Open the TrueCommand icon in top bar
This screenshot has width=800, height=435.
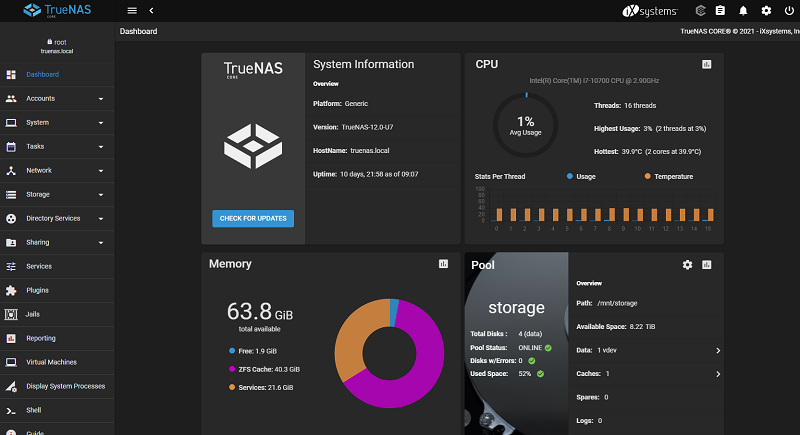click(701, 10)
